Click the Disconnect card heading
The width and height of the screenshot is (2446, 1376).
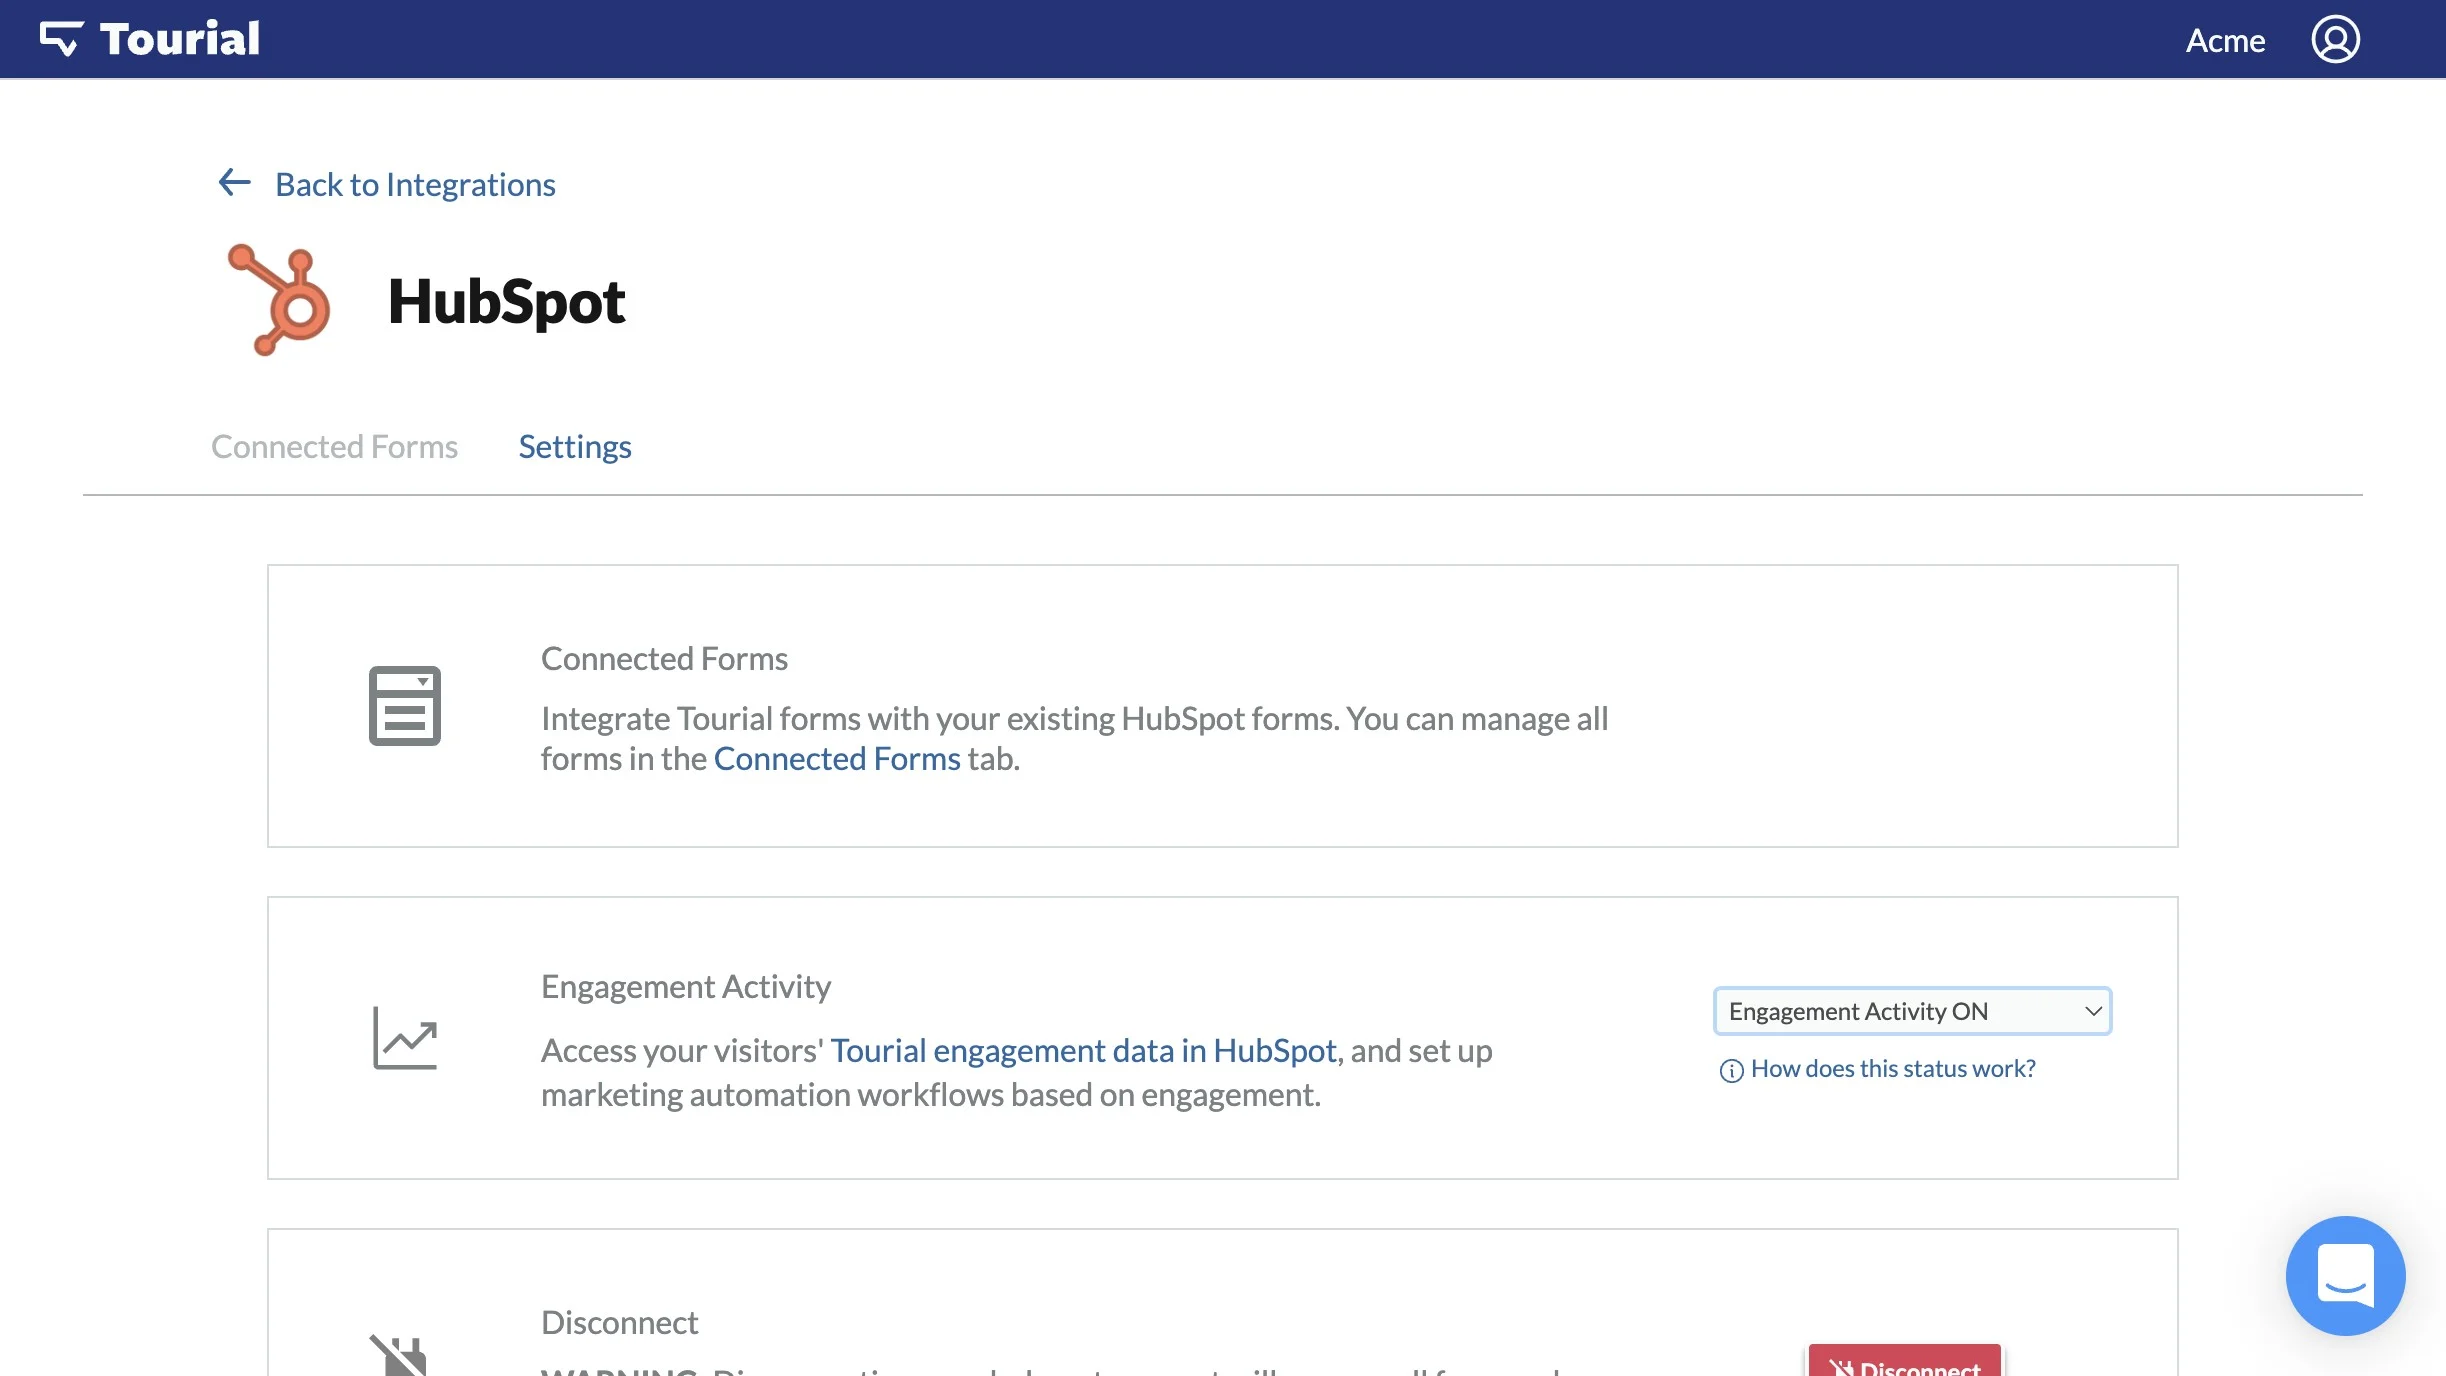coord(619,1322)
